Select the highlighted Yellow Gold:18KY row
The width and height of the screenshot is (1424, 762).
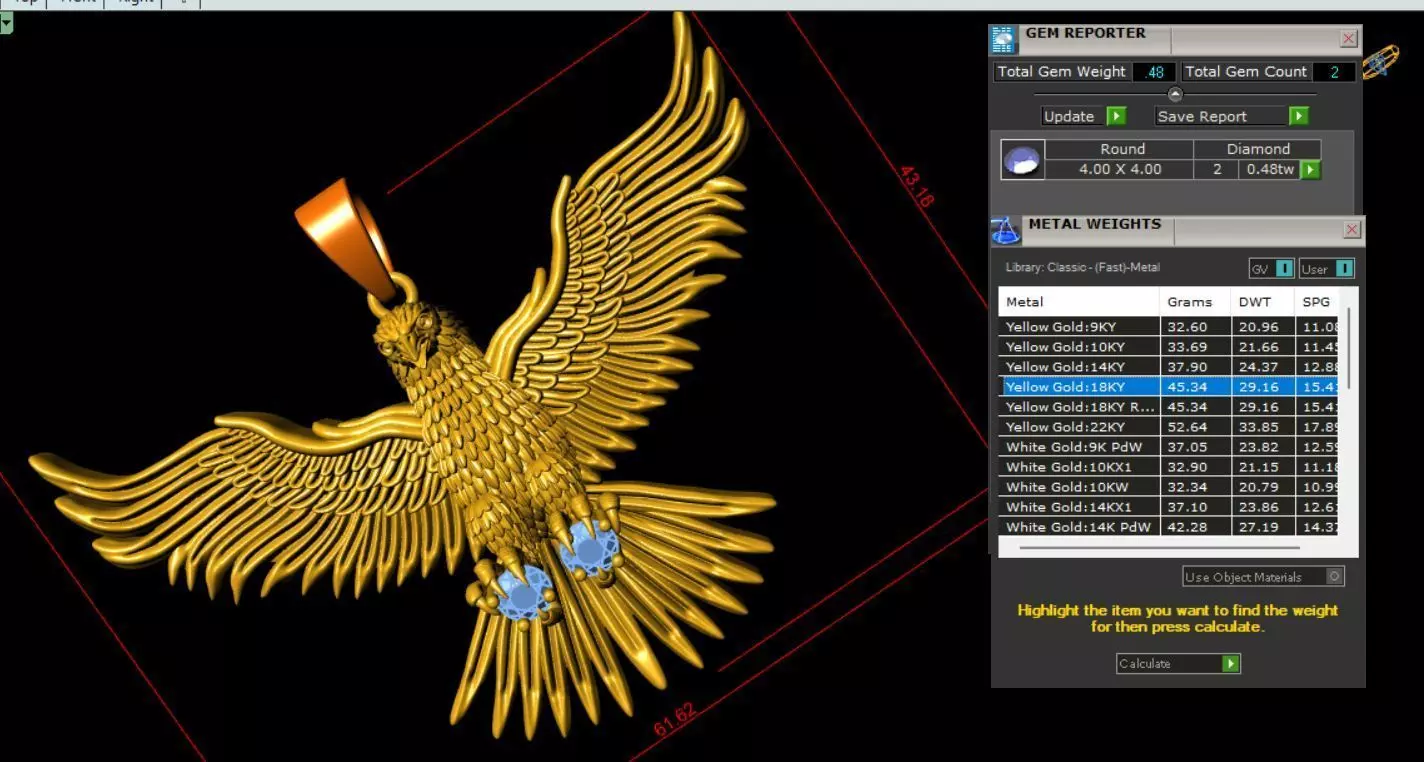pyautogui.click(x=1168, y=387)
